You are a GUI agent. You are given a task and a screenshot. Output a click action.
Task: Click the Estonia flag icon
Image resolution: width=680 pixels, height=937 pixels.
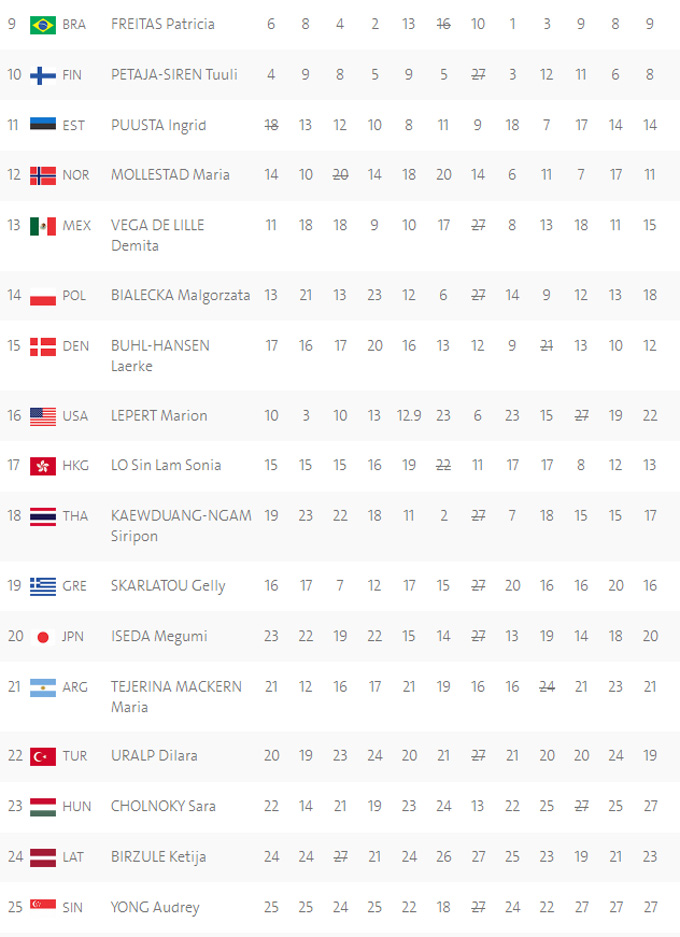click(43, 125)
